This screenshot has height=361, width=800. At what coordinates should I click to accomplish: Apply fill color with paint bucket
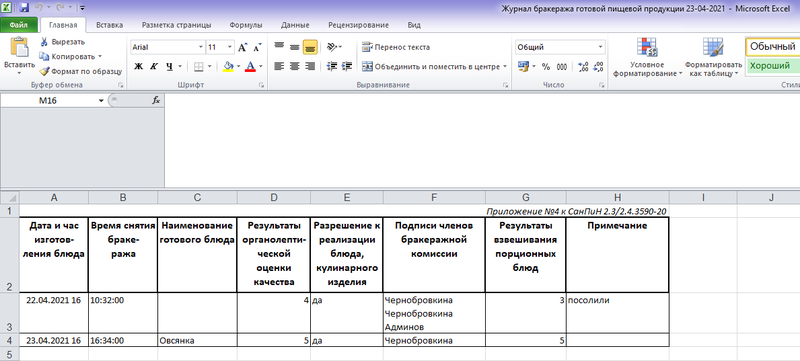[x=229, y=66]
